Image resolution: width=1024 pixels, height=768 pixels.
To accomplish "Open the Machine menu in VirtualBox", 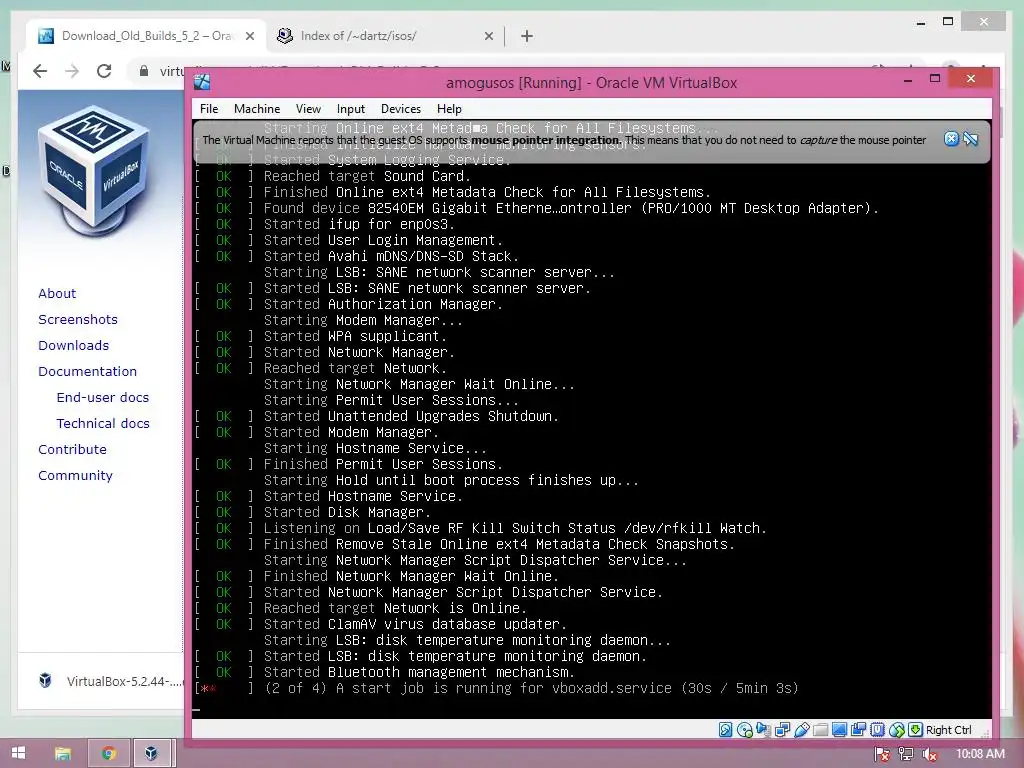I will click(257, 109).
